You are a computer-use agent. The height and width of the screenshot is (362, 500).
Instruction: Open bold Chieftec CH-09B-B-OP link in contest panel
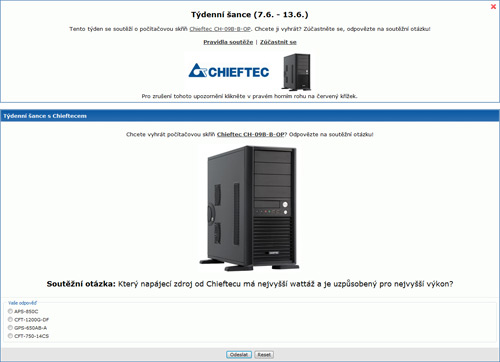pos(250,134)
